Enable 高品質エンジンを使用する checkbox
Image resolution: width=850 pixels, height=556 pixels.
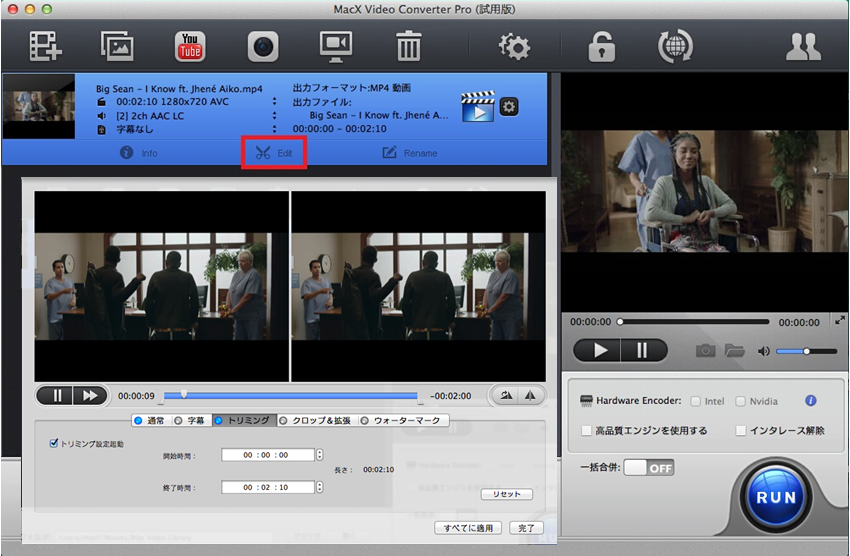586,430
